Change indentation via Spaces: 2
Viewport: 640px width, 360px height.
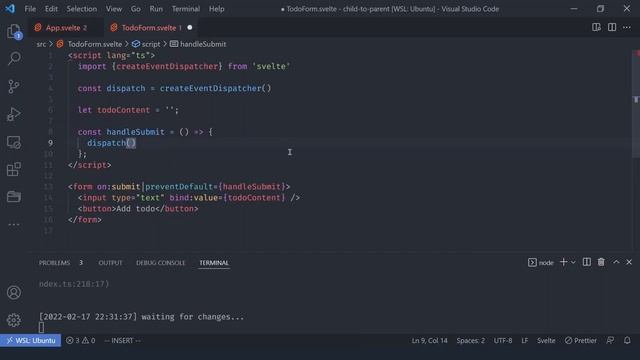pos(471,340)
